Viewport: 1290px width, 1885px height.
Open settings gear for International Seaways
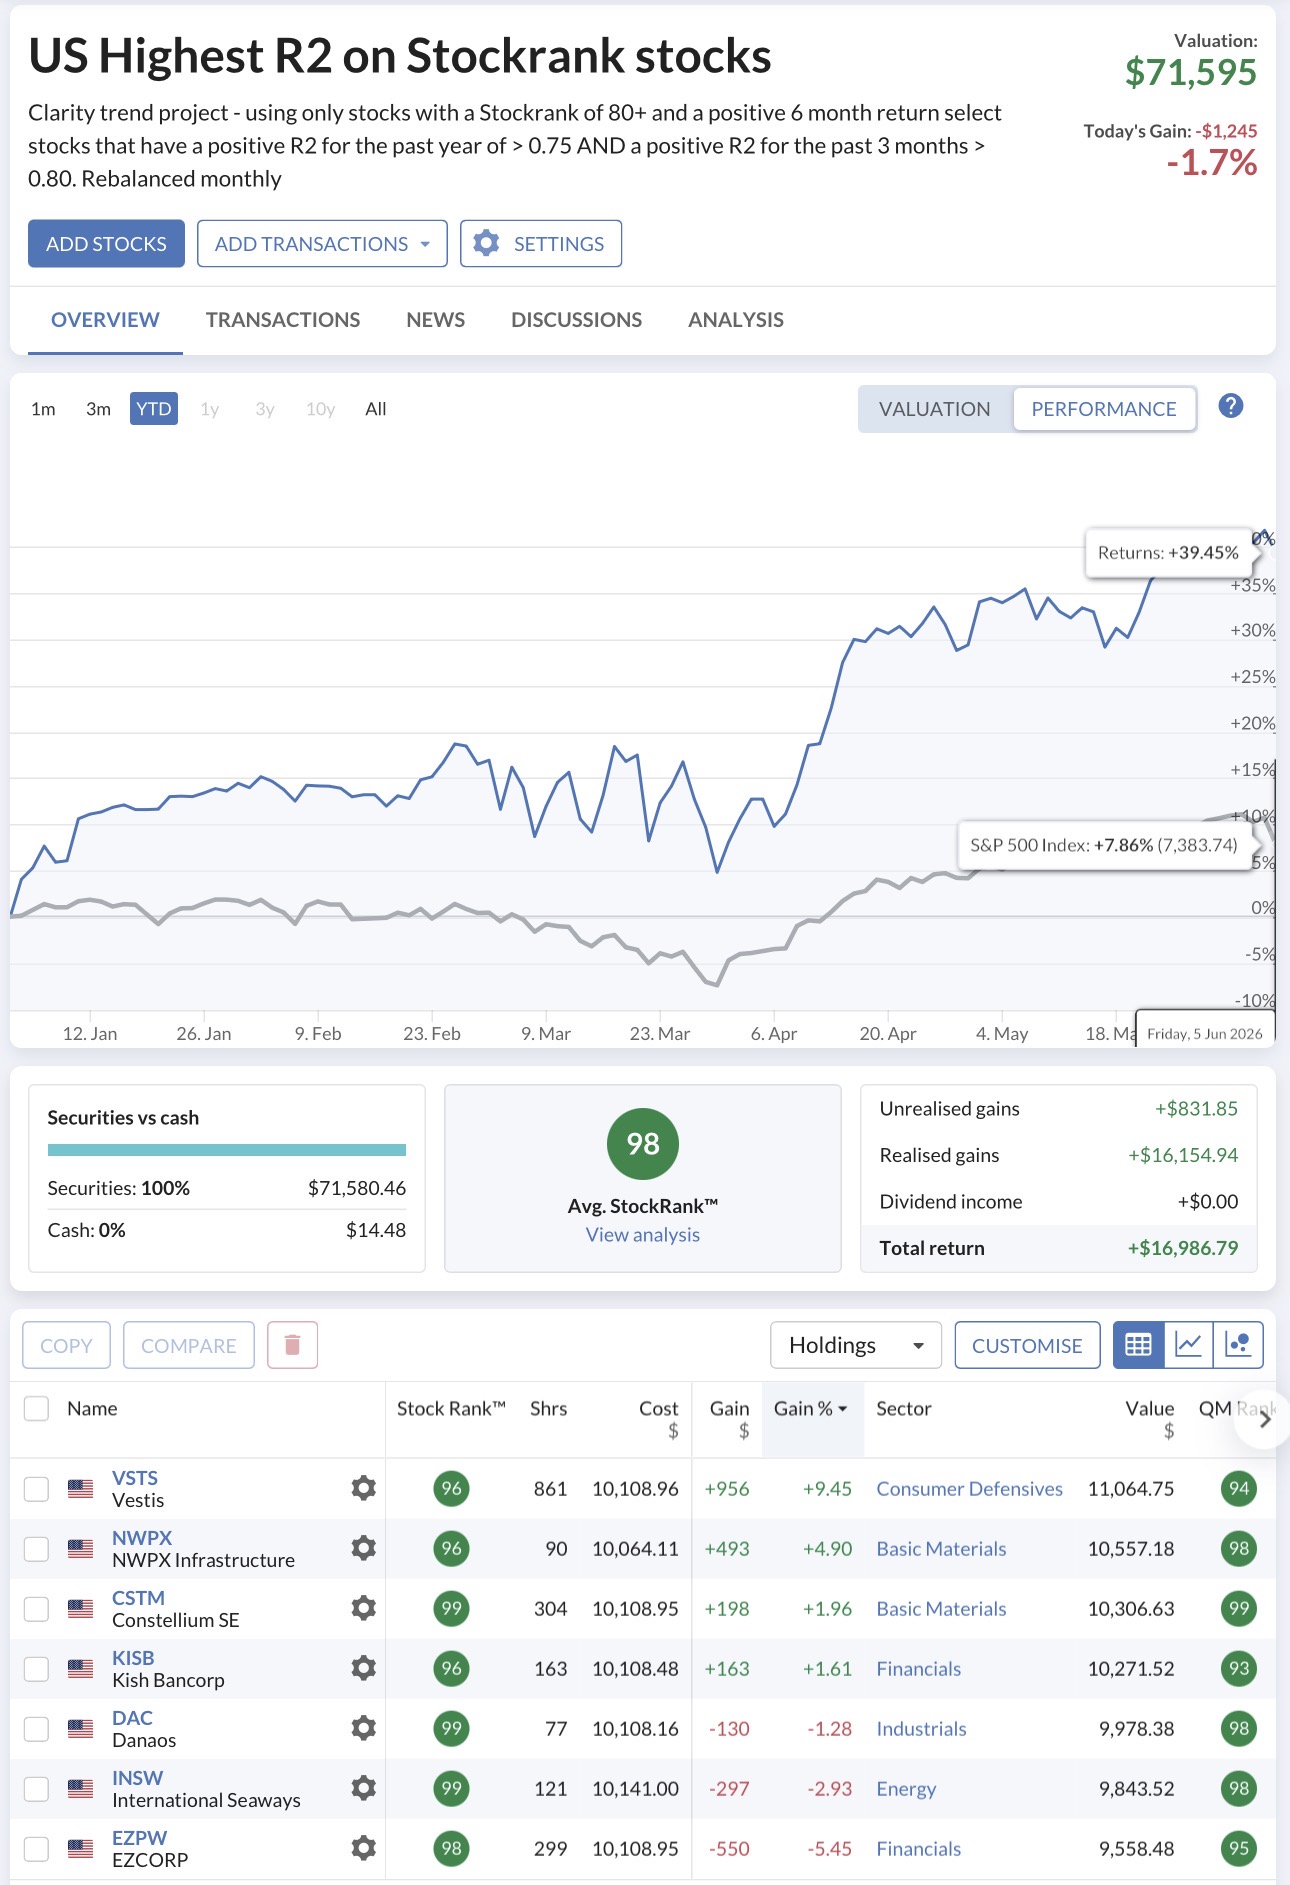[364, 1788]
